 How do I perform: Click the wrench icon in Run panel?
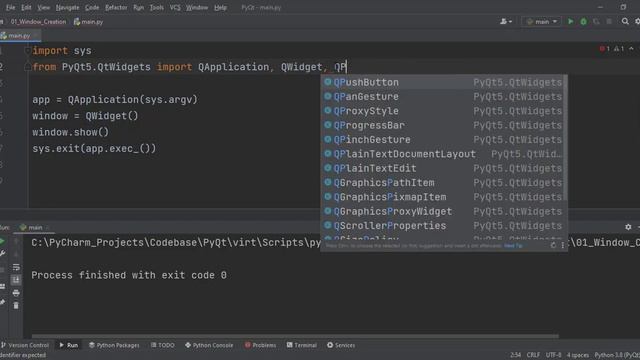pos(2,253)
